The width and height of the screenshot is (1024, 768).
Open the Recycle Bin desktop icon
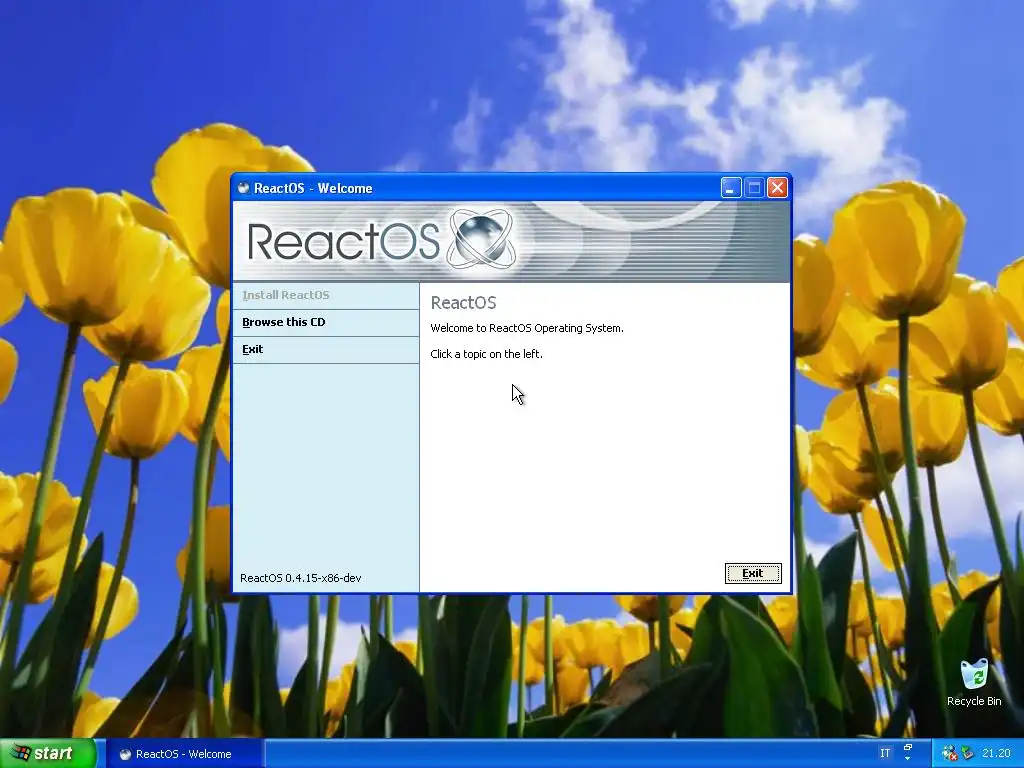pyautogui.click(x=974, y=682)
